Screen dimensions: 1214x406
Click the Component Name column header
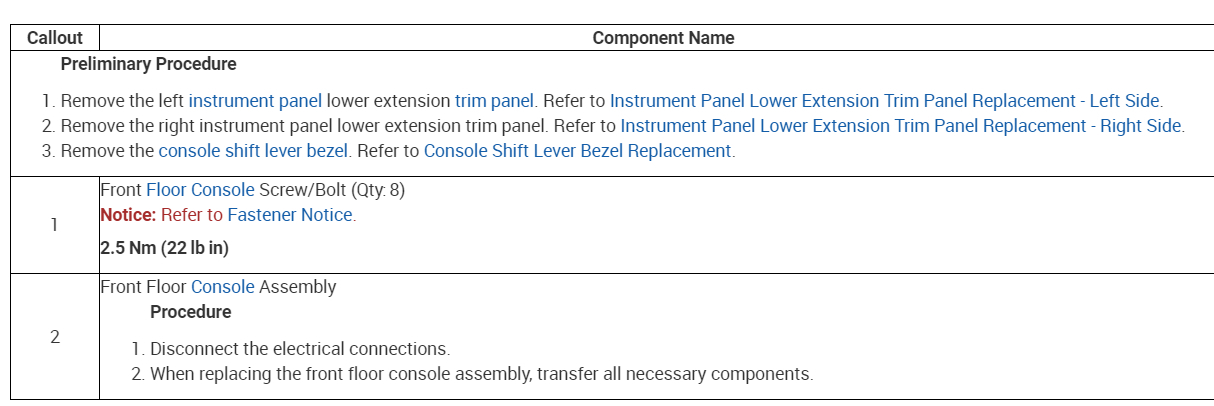[x=663, y=38]
